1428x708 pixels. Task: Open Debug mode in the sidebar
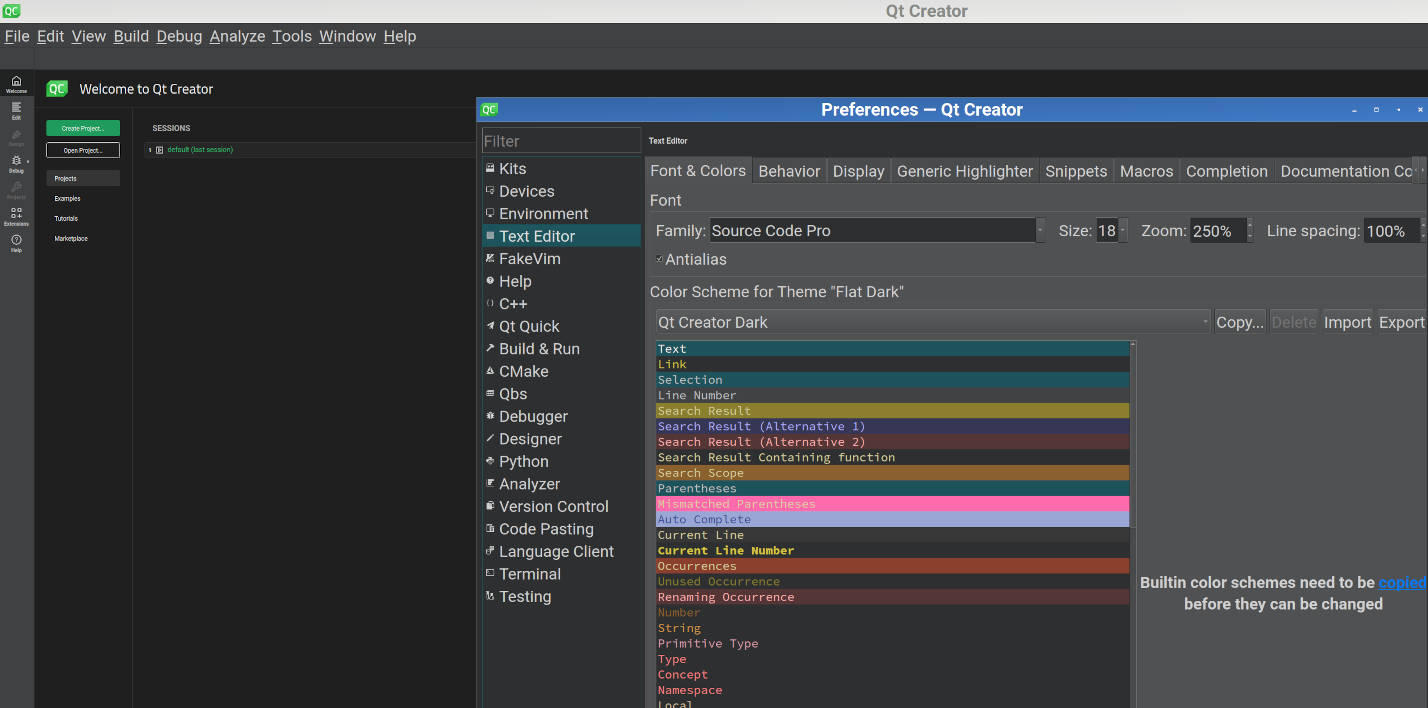coord(16,164)
